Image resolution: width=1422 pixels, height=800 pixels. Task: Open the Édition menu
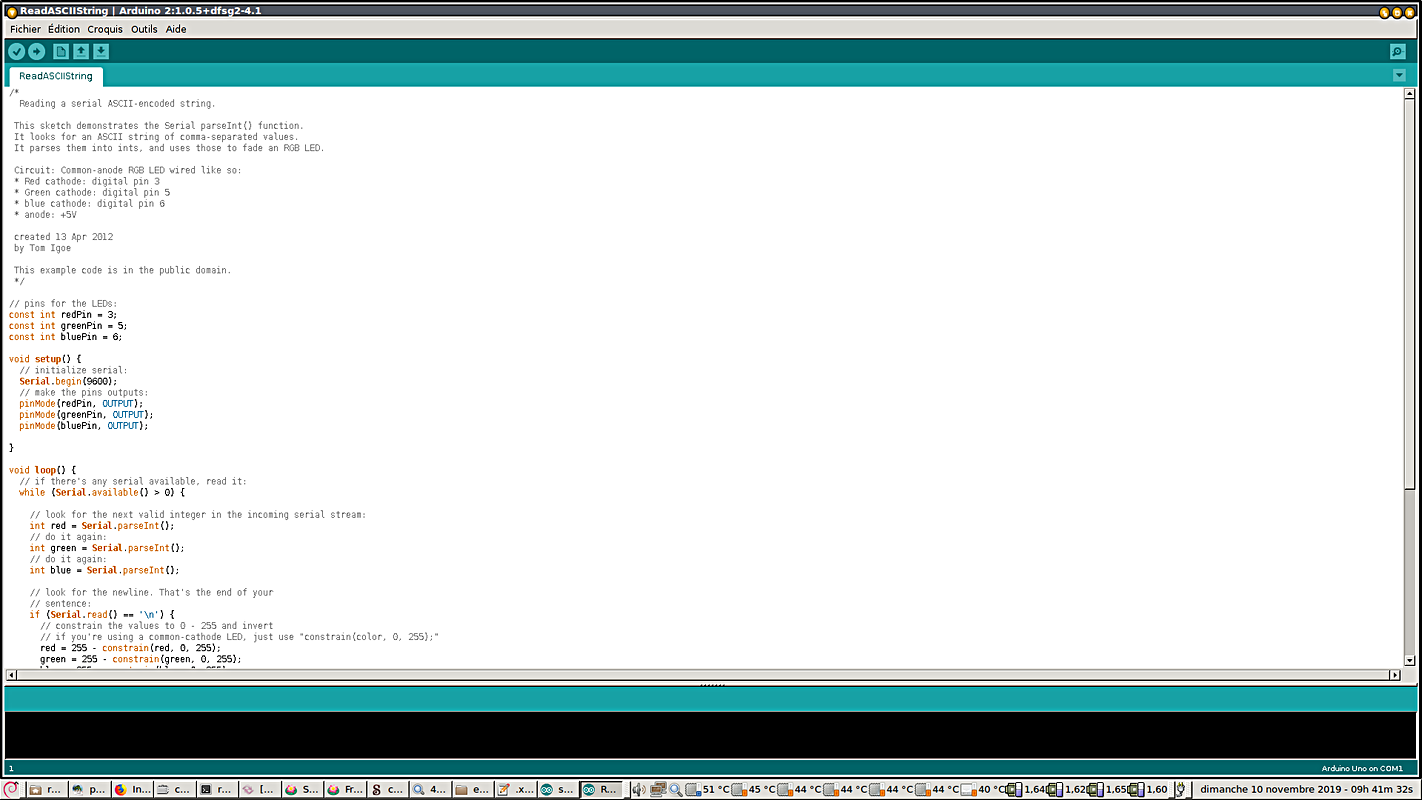point(63,29)
